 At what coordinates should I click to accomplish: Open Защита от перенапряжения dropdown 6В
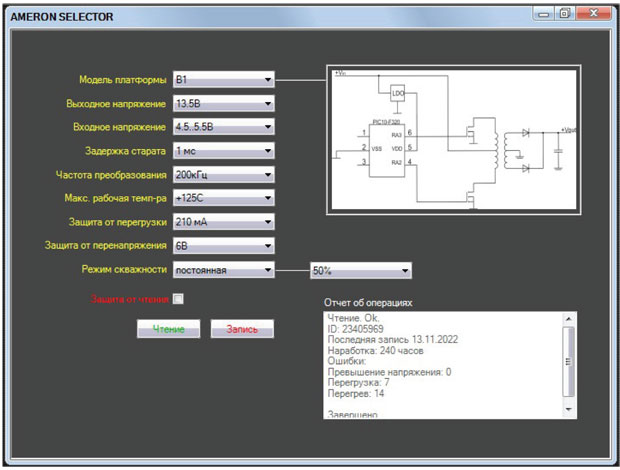tap(223, 245)
